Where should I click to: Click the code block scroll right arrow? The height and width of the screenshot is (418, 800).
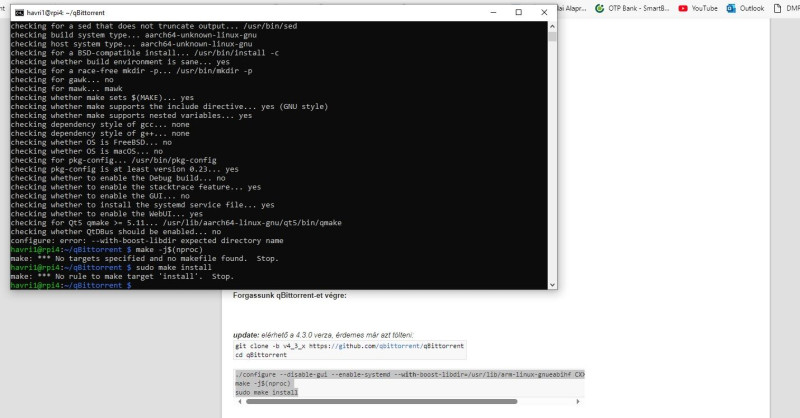578,402
